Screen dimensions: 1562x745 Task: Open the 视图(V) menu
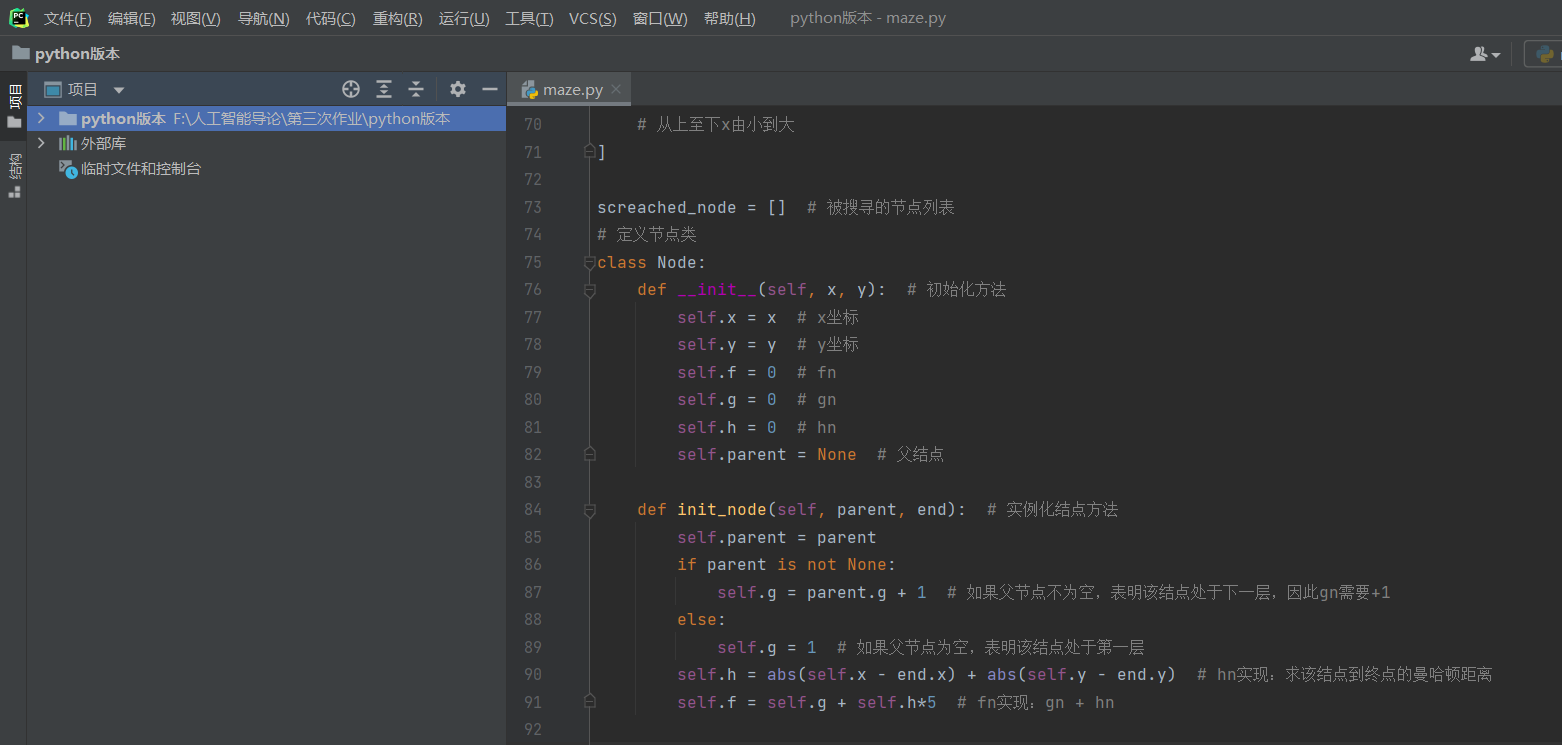tap(195, 19)
